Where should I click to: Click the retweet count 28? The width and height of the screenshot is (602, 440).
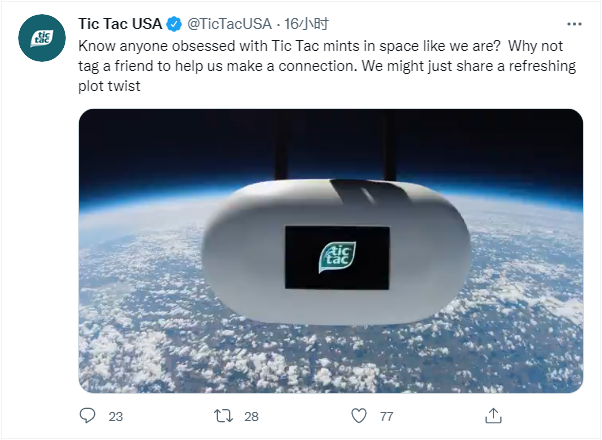coord(251,417)
